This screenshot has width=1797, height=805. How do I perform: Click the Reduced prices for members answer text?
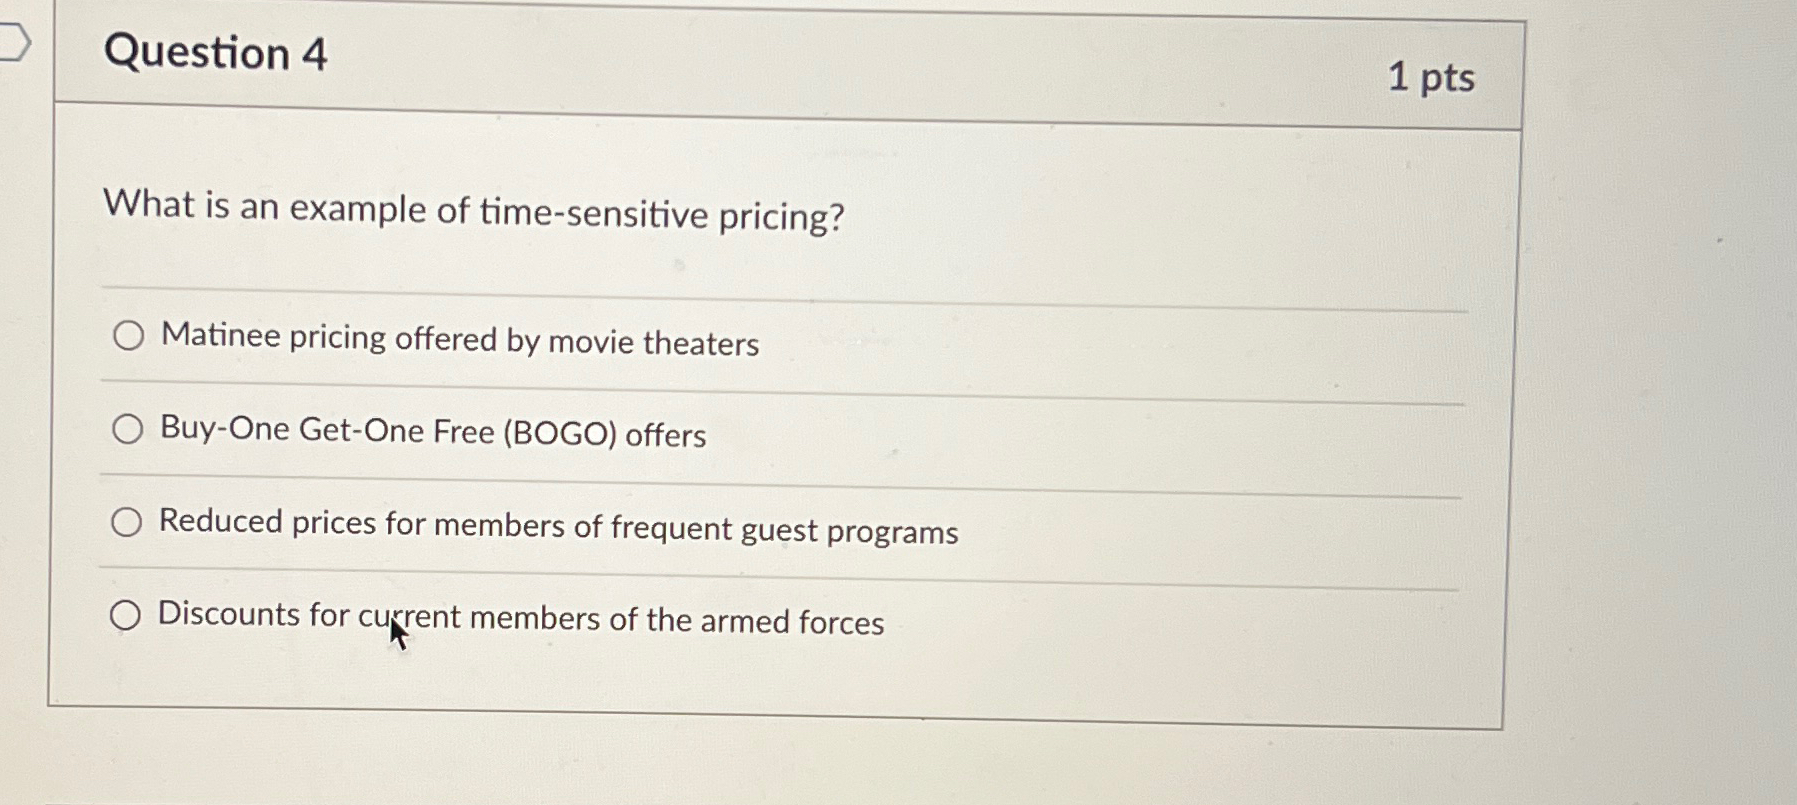557,527
